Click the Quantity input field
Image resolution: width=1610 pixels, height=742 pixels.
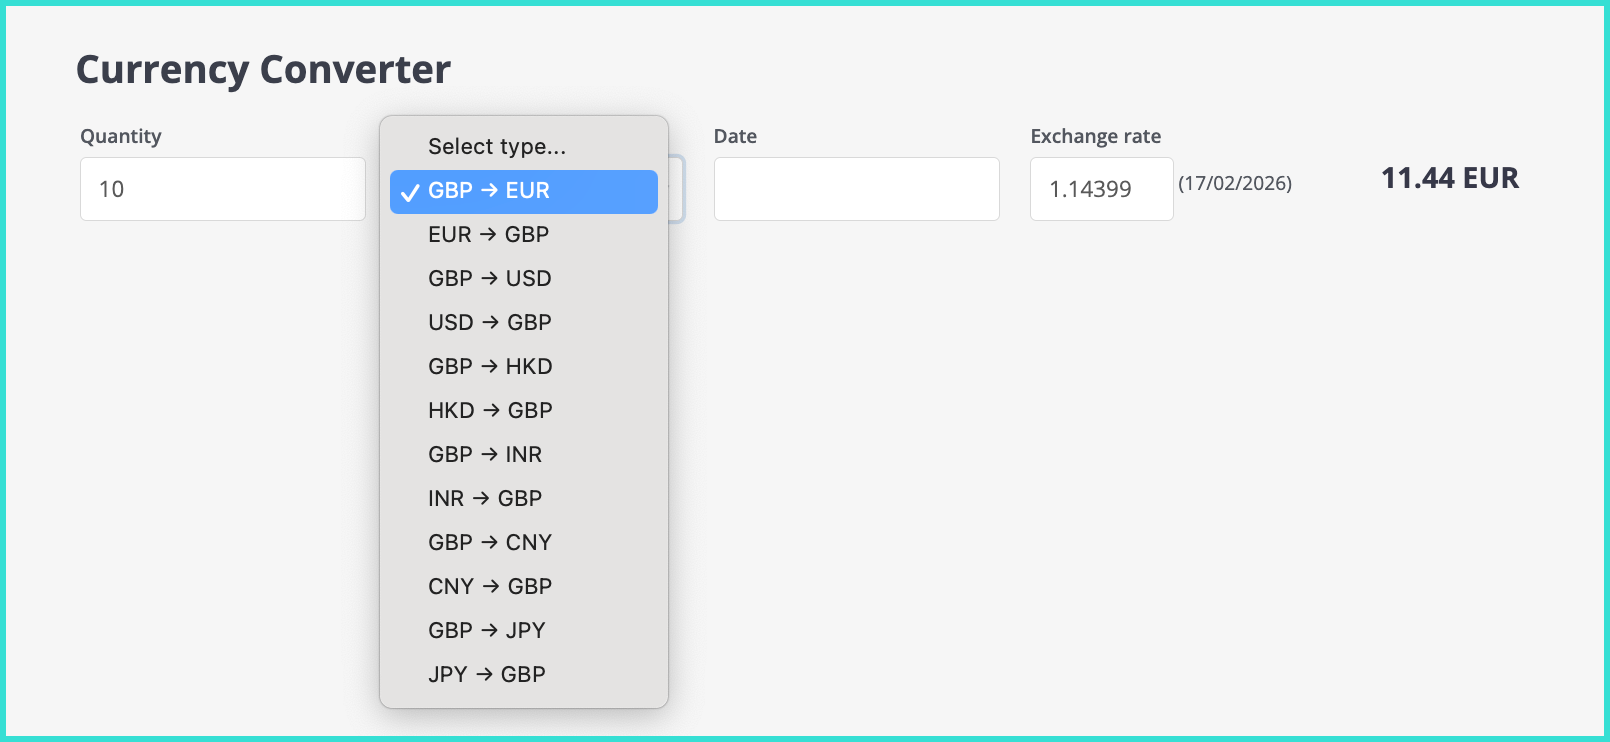(x=222, y=189)
